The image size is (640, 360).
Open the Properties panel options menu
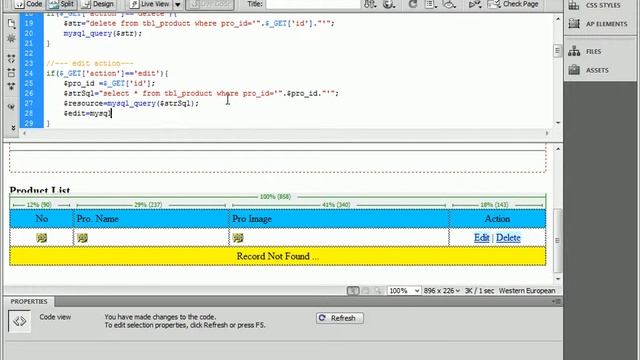[x=557, y=301]
